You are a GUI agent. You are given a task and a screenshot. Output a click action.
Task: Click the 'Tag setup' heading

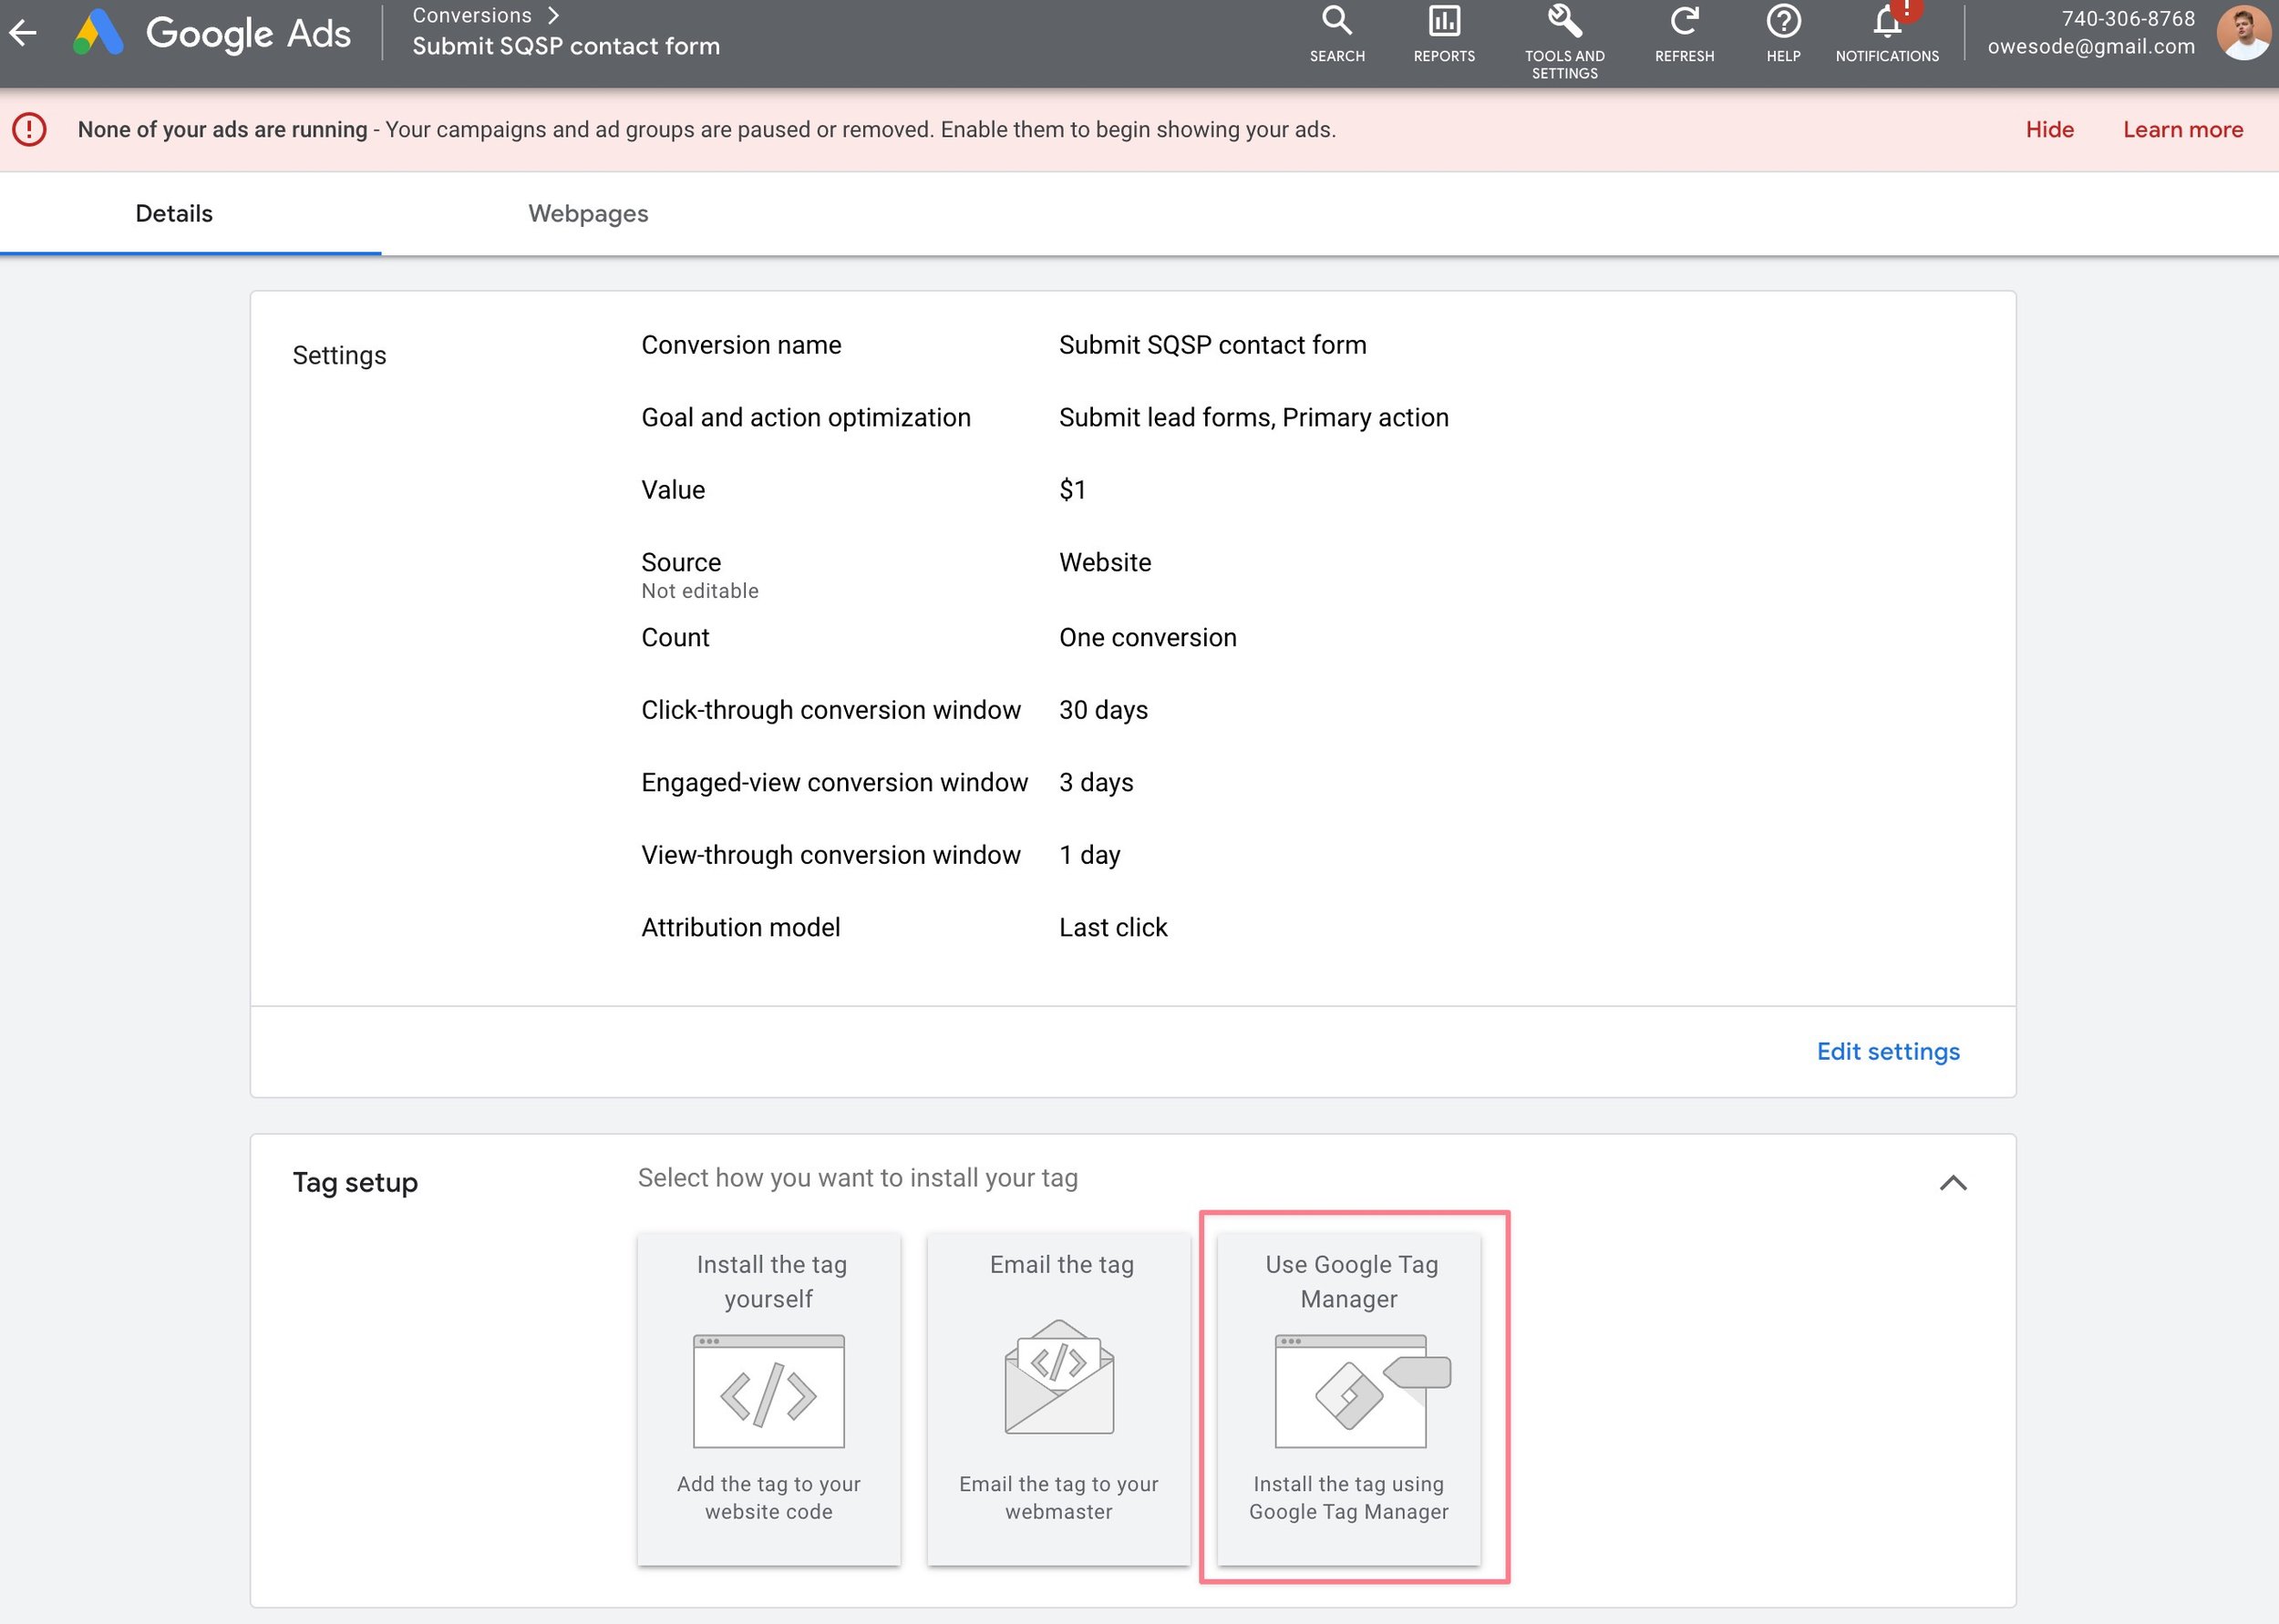coord(355,1183)
